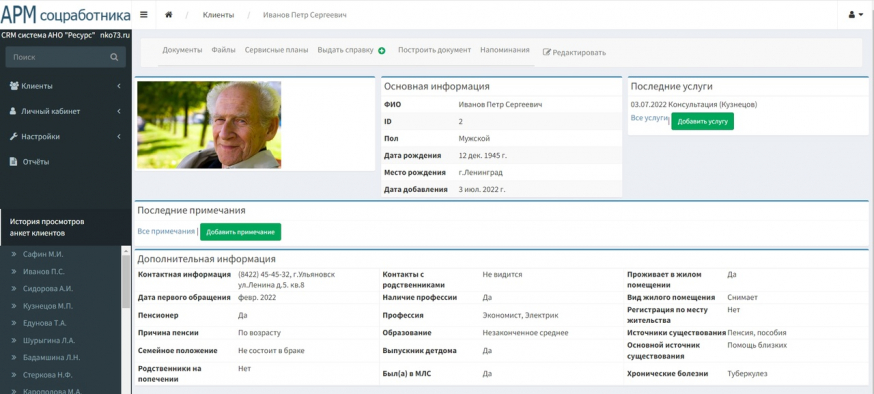
Task: Click value Помощь близких
Action: click(757, 345)
